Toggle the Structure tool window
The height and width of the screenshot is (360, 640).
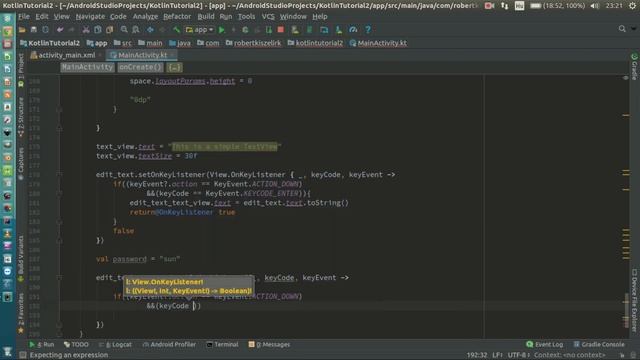pos(21,117)
